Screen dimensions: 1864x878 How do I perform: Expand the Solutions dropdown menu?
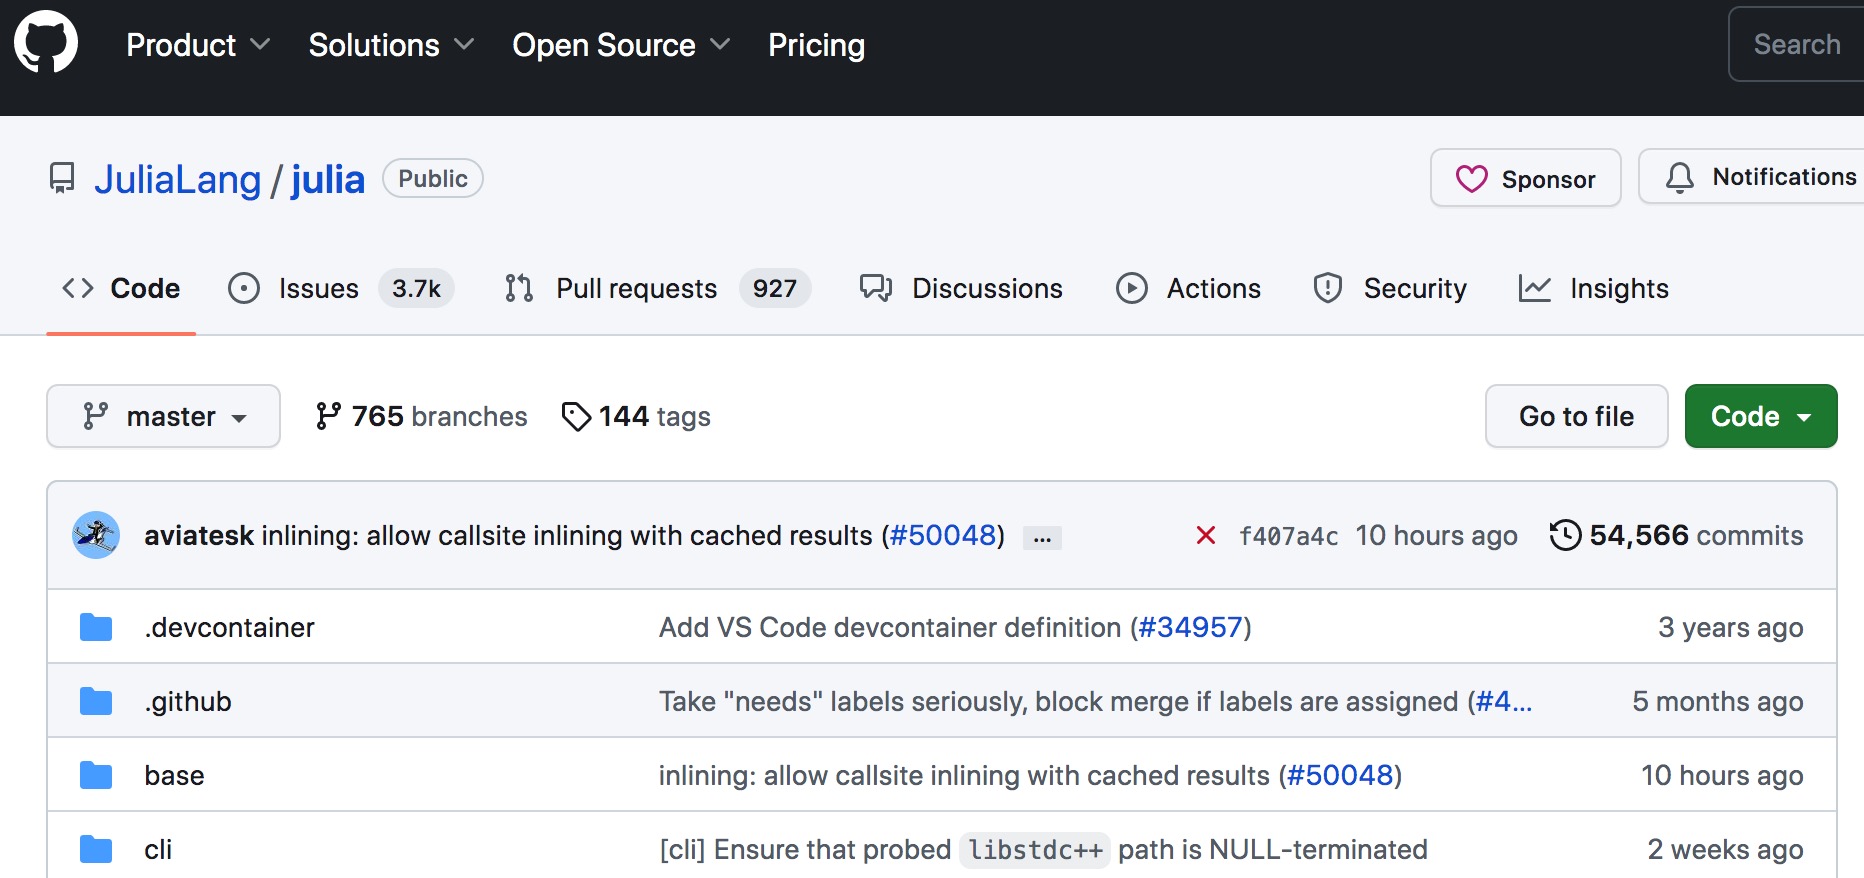click(x=391, y=45)
